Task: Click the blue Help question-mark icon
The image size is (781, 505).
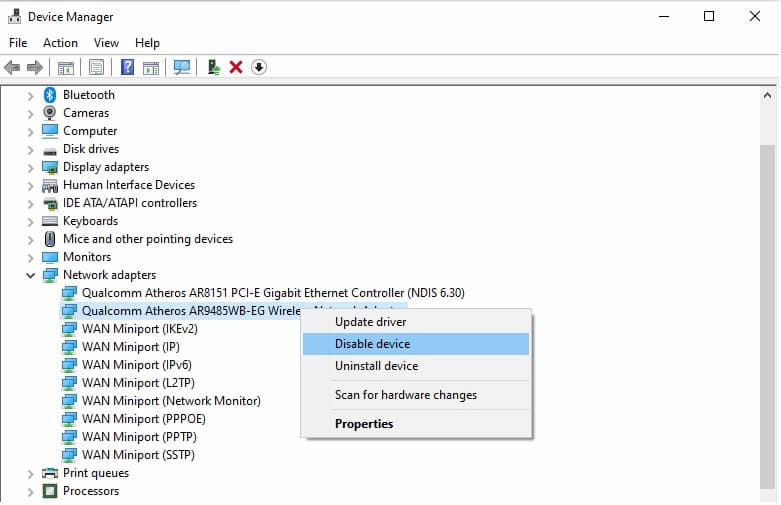Action: (x=128, y=67)
